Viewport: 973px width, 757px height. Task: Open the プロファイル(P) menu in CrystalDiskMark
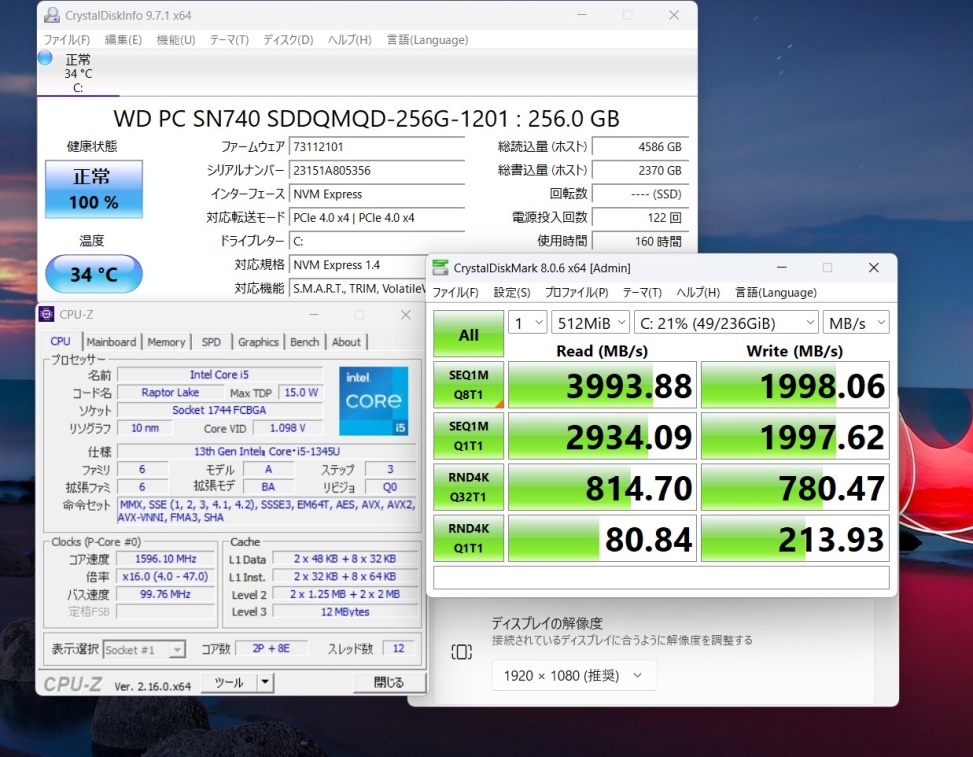point(576,292)
